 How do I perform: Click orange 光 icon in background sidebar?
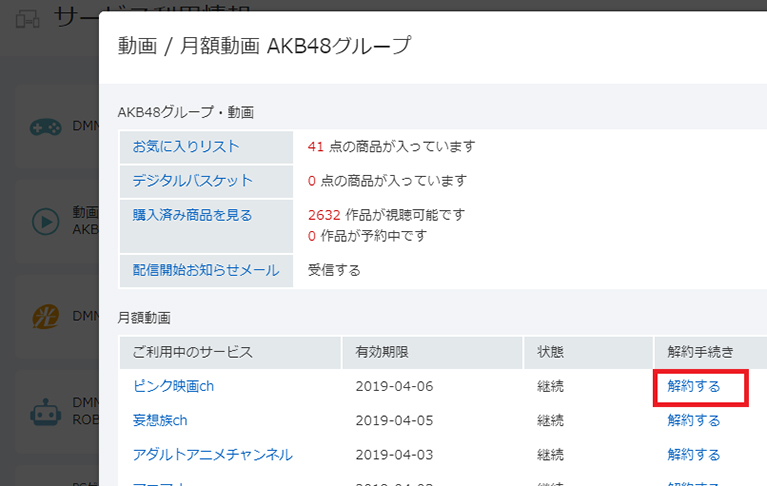point(45,316)
